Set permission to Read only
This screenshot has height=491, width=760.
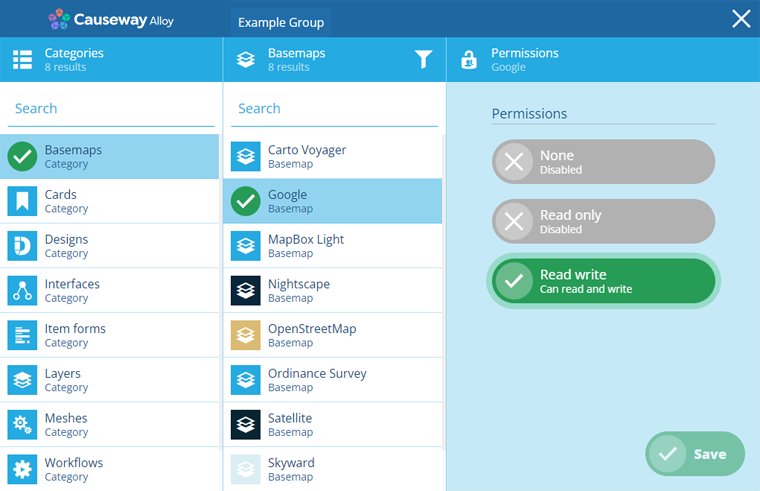tap(603, 222)
